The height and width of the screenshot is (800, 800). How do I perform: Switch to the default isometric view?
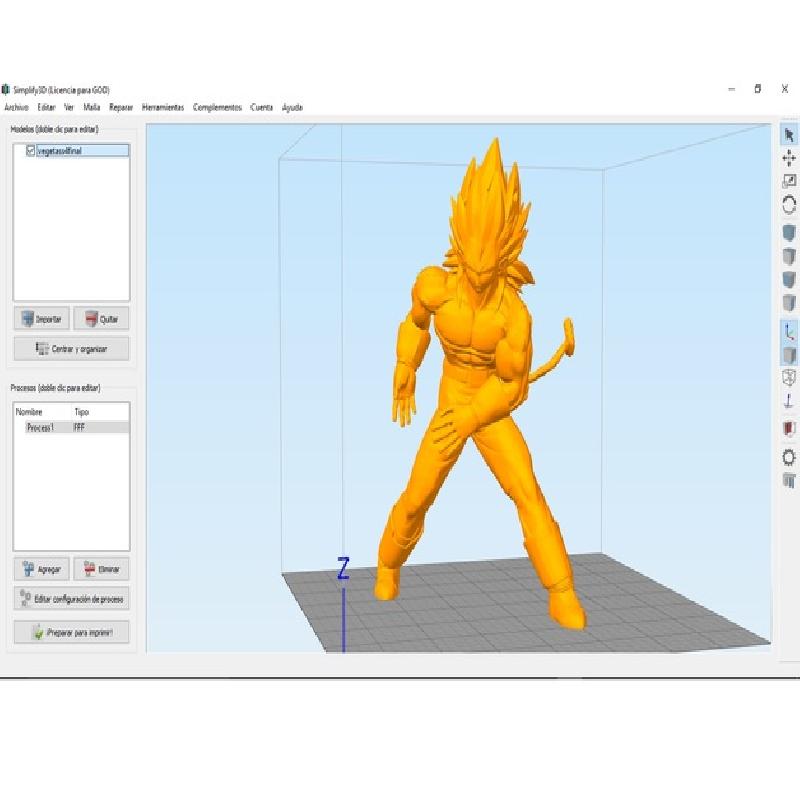pyautogui.click(x=789, y=233)
